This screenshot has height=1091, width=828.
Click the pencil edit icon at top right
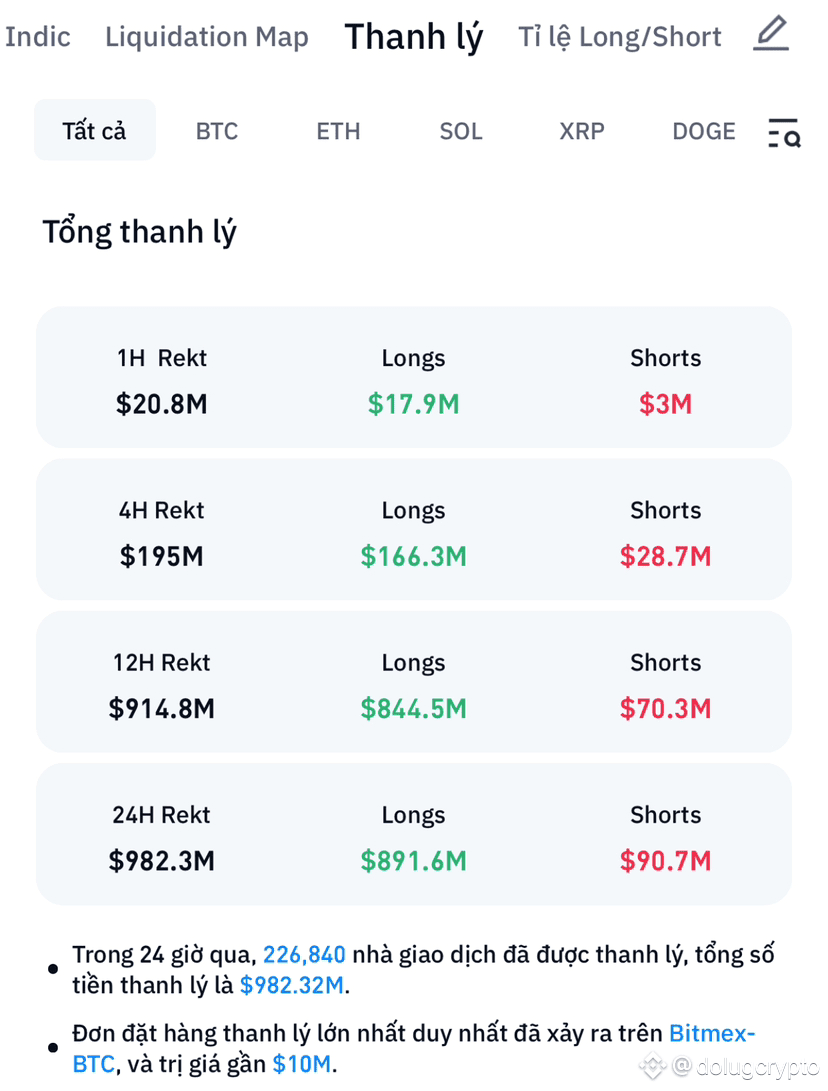point(771,33)
